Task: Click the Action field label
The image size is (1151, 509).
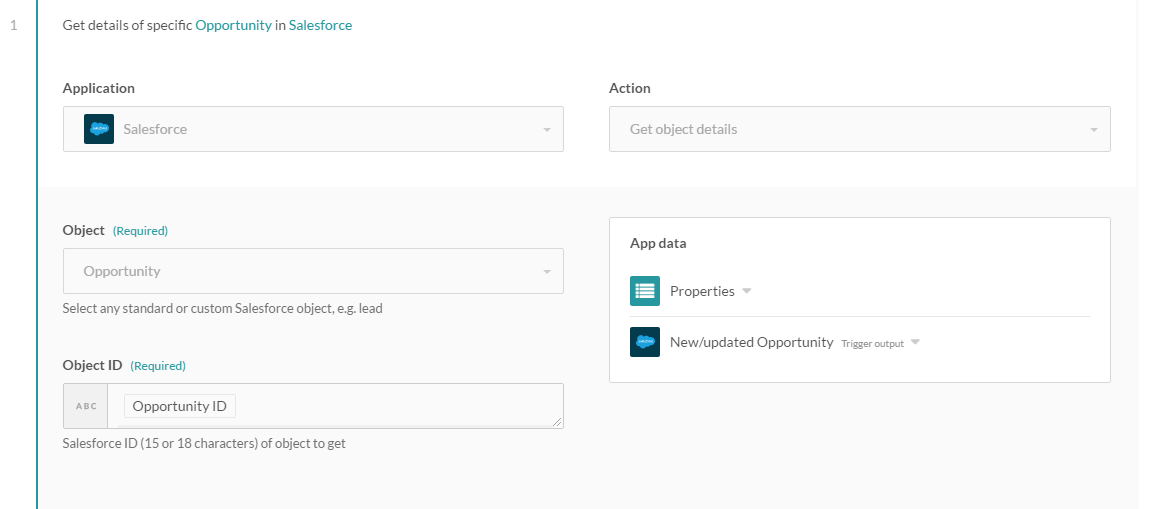Action: coord(630,88)
